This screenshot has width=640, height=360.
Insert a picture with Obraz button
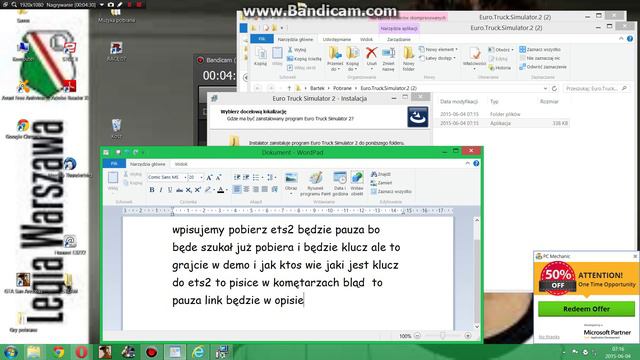point(291,182)
